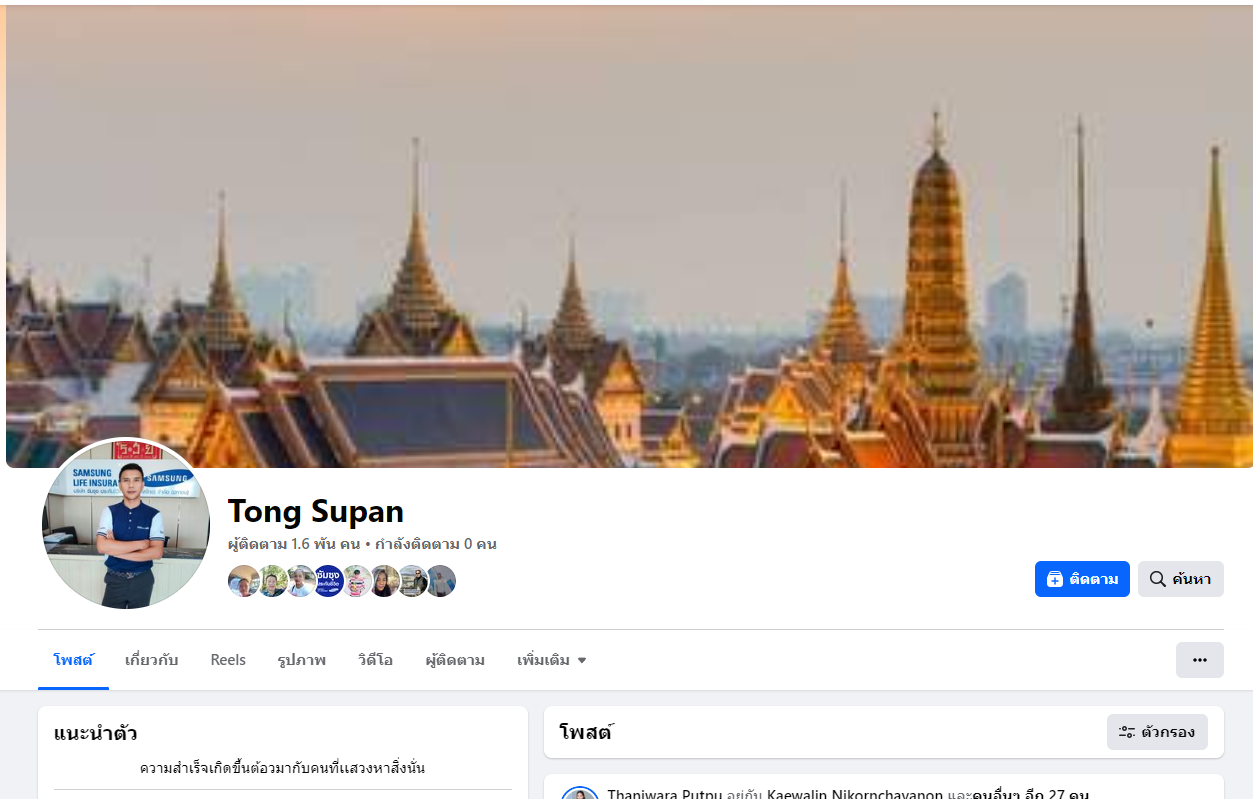The height and width of the screenshot is (799, 1253).
Task: Open the ตัวกรอง post filter
Action: (x=1157, y=732)
